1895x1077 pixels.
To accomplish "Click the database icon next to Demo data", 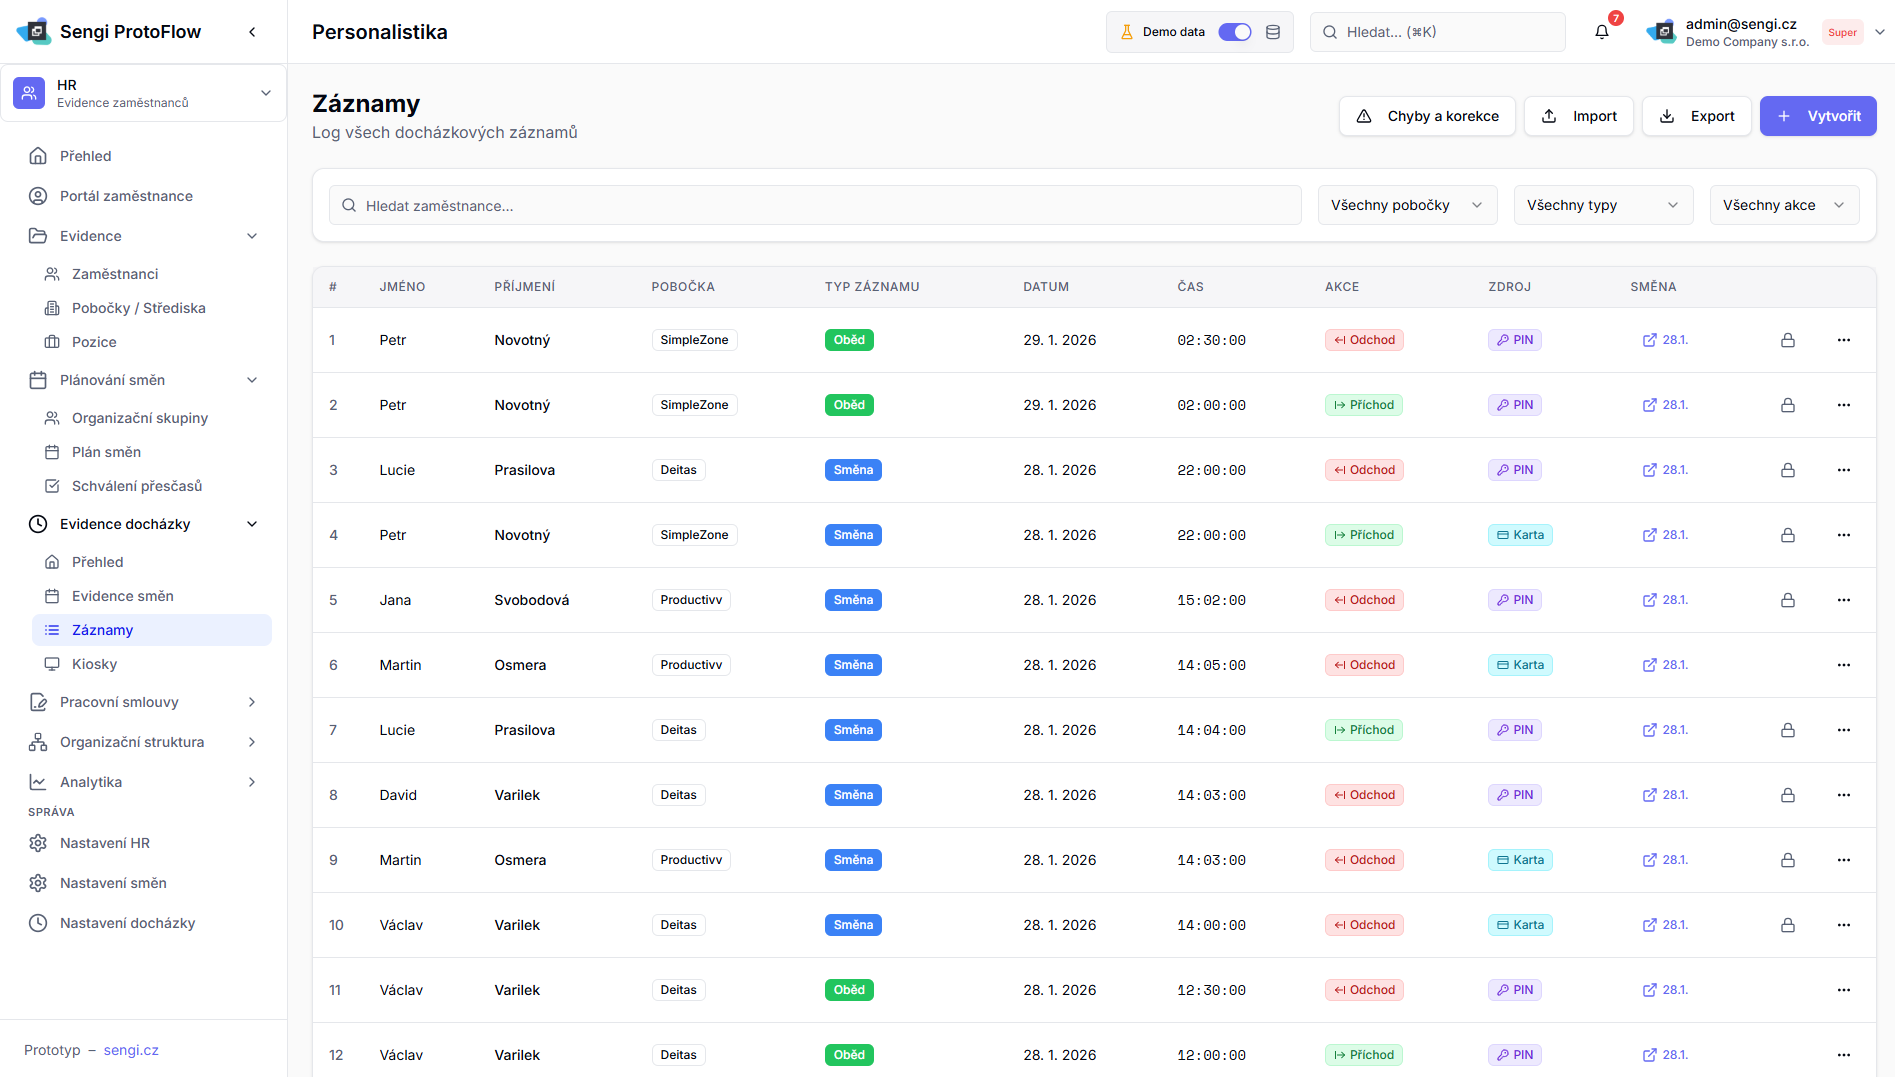I will 1273,32.
